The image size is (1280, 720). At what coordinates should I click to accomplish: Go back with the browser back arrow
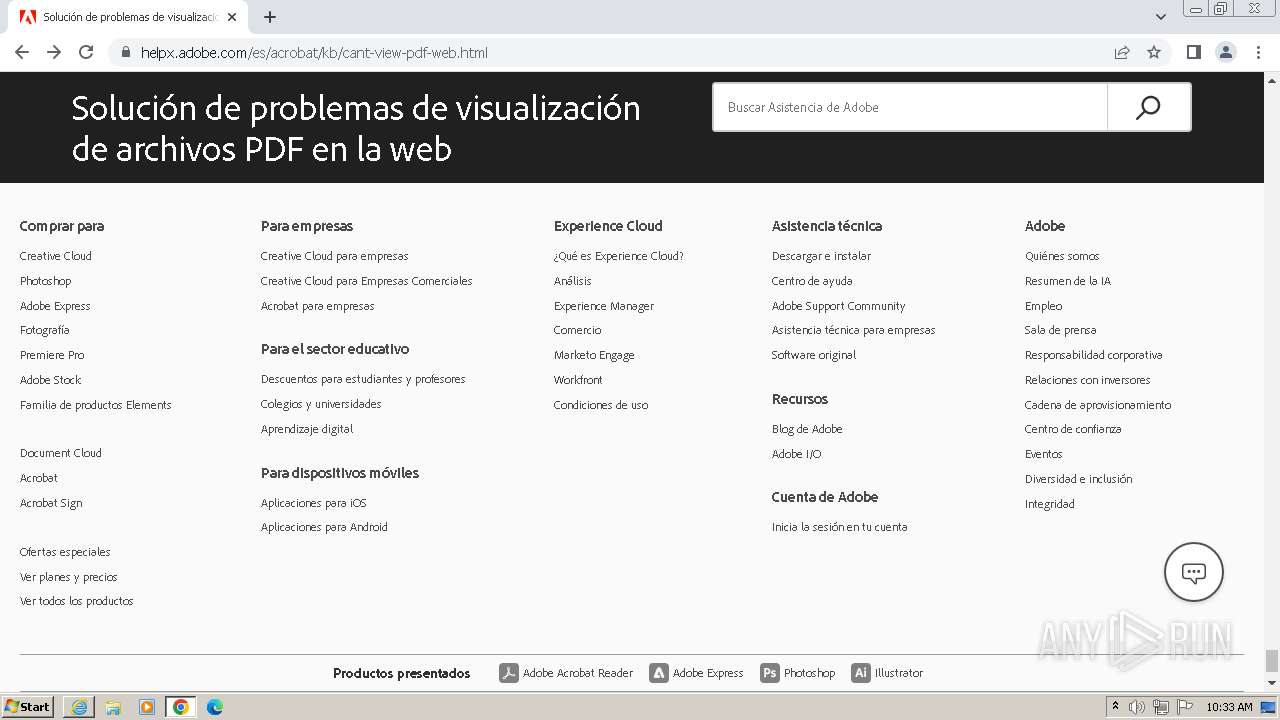22,52
